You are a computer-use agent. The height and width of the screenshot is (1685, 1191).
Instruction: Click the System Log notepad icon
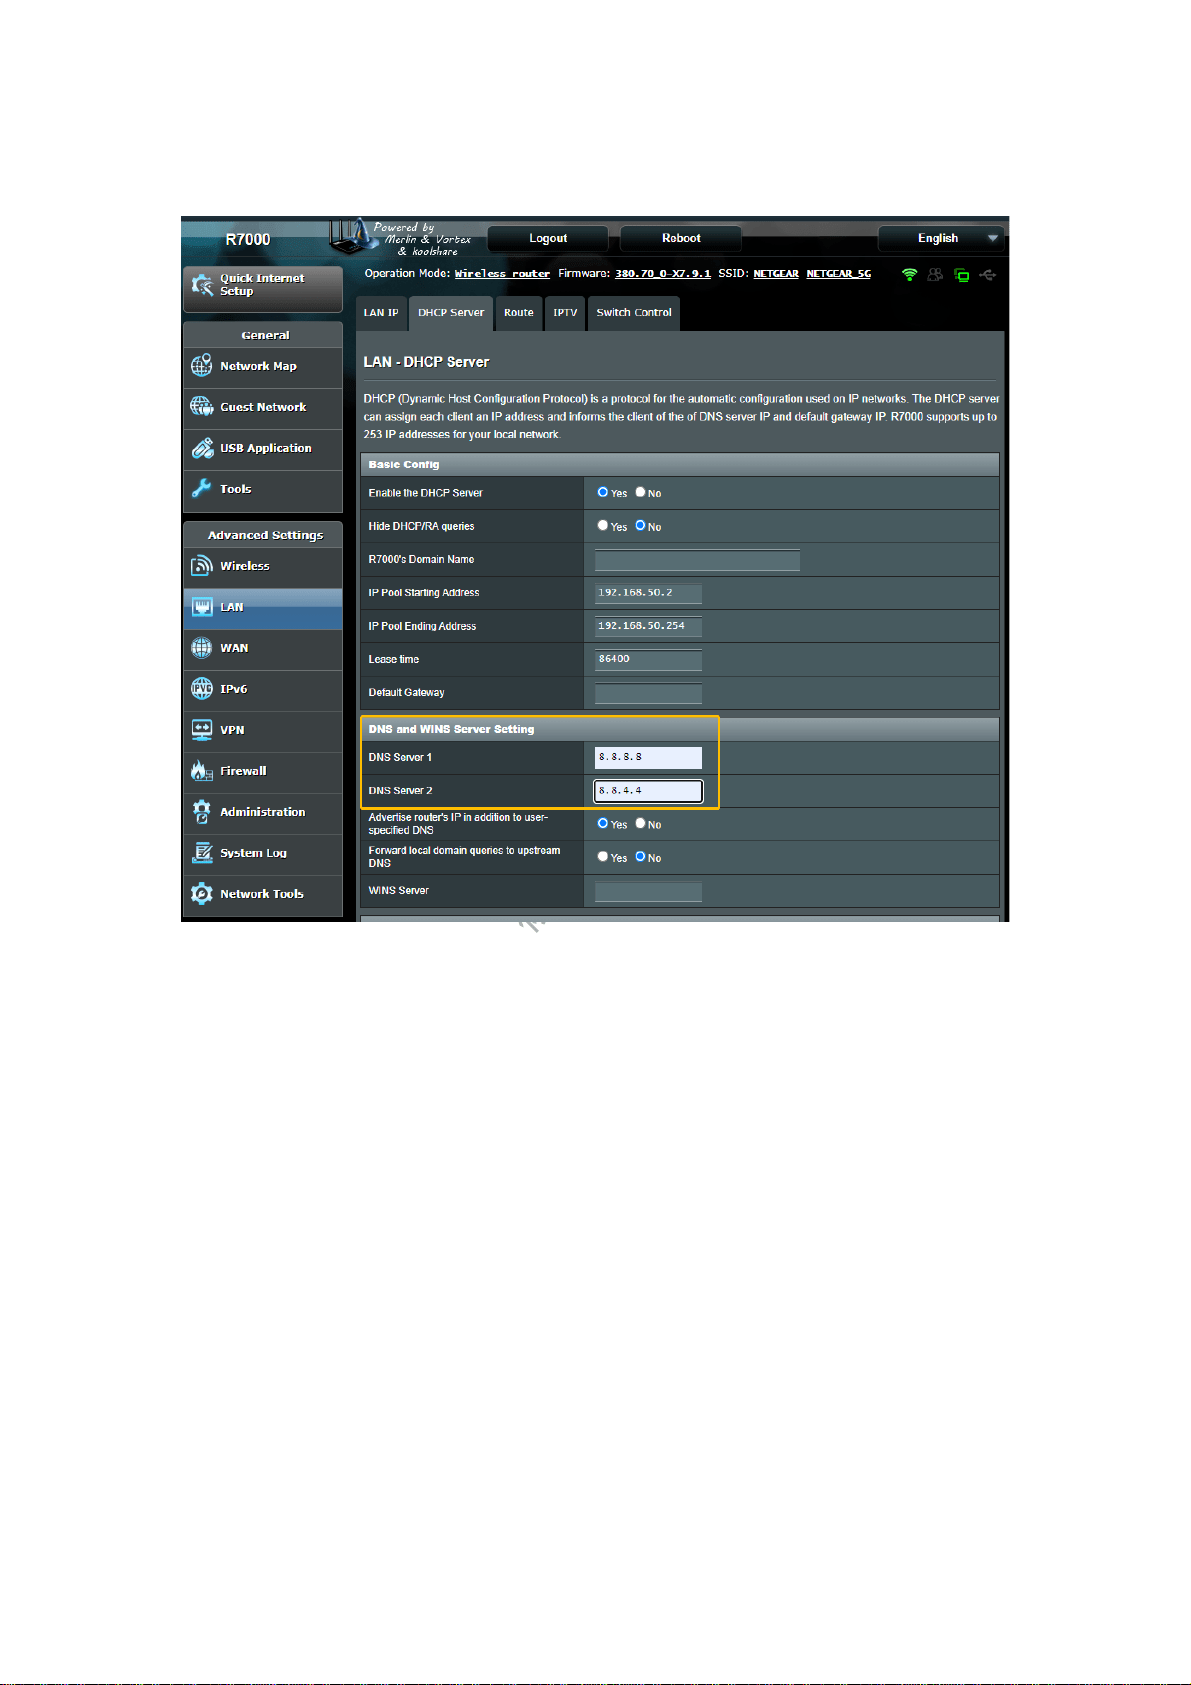201,853
